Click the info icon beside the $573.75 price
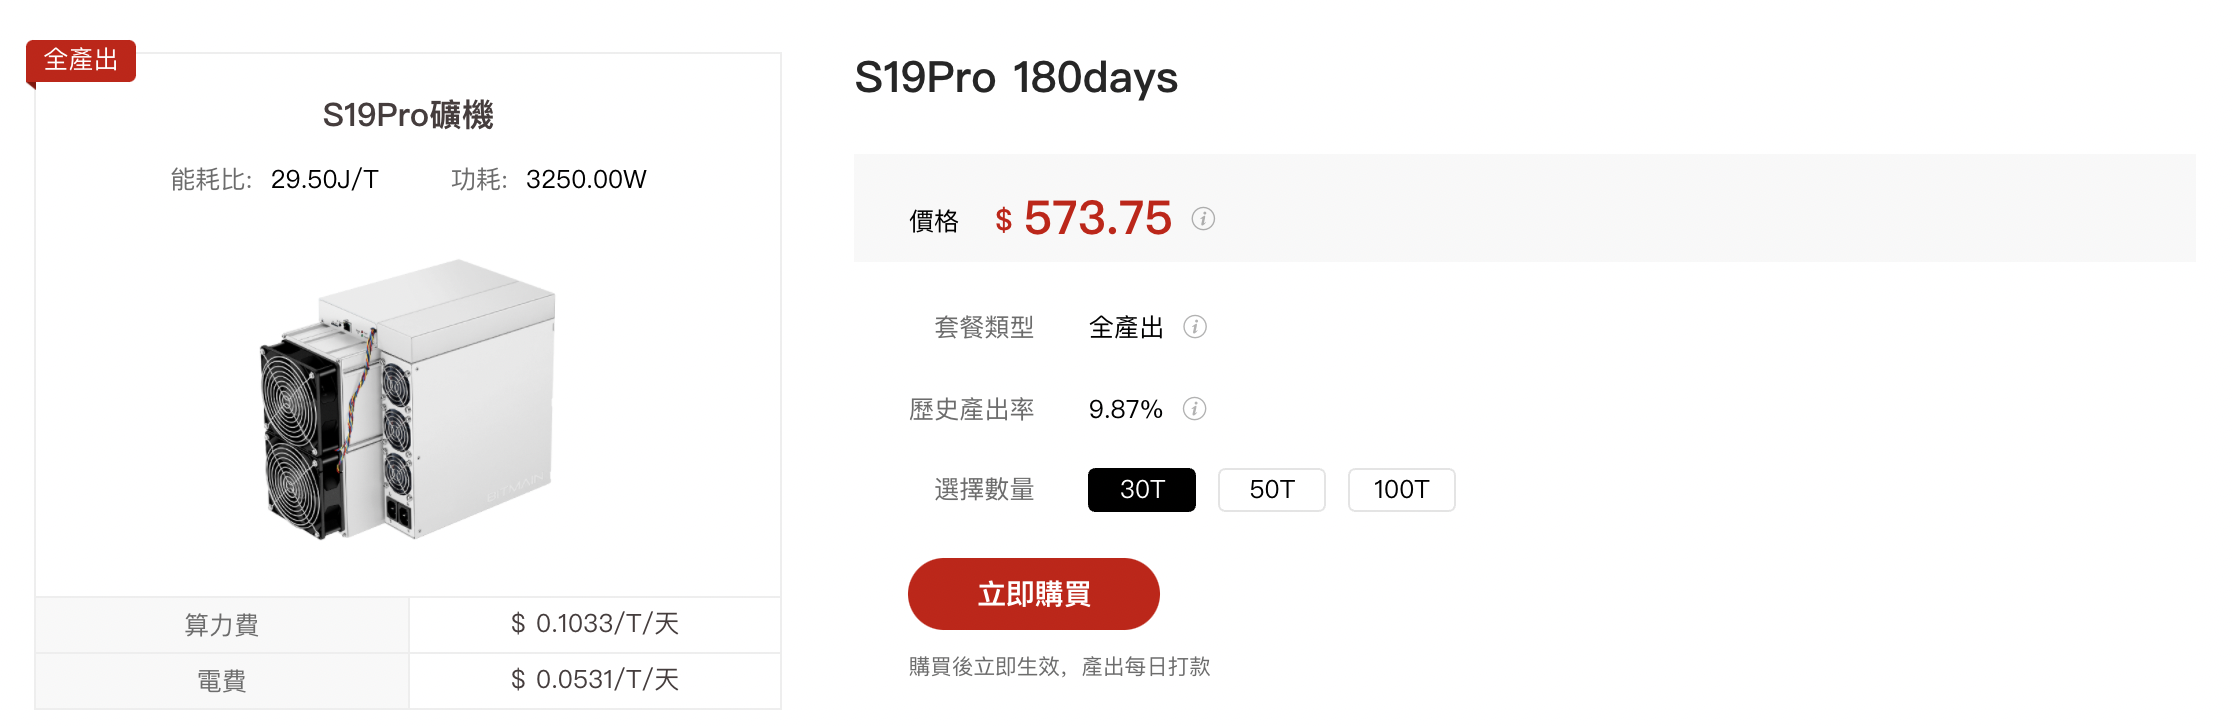2232x726 pixels. [1203, 218]
